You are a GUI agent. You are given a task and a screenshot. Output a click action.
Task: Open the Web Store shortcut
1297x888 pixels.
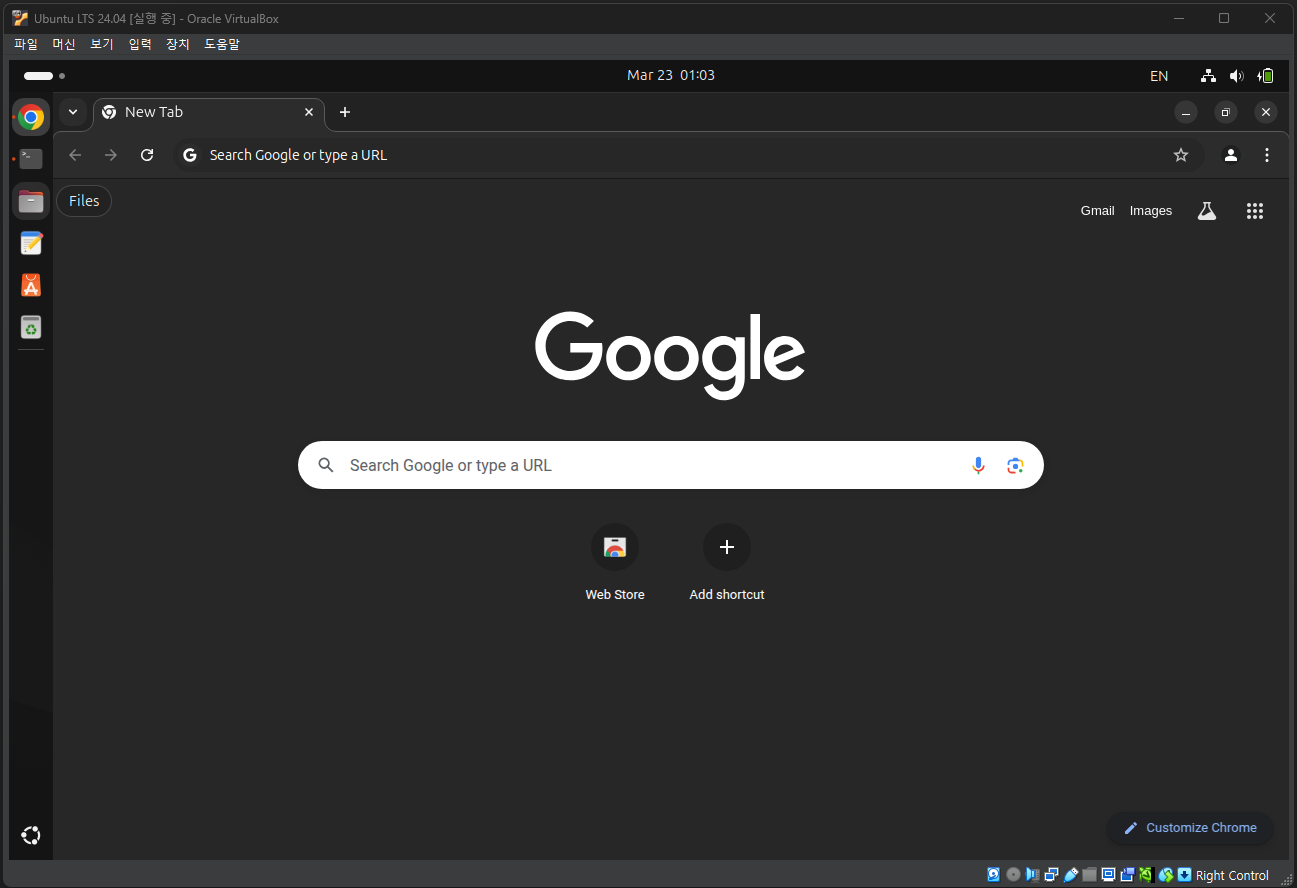click(615, 563)
